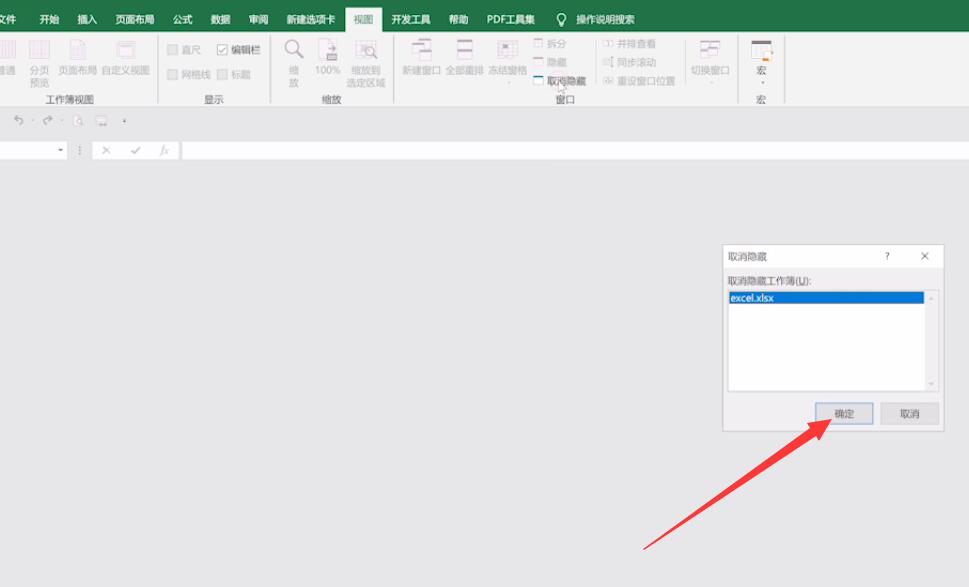Click the print preview icon in quick access toolbar
969x587 pixels.
(78, 120)
